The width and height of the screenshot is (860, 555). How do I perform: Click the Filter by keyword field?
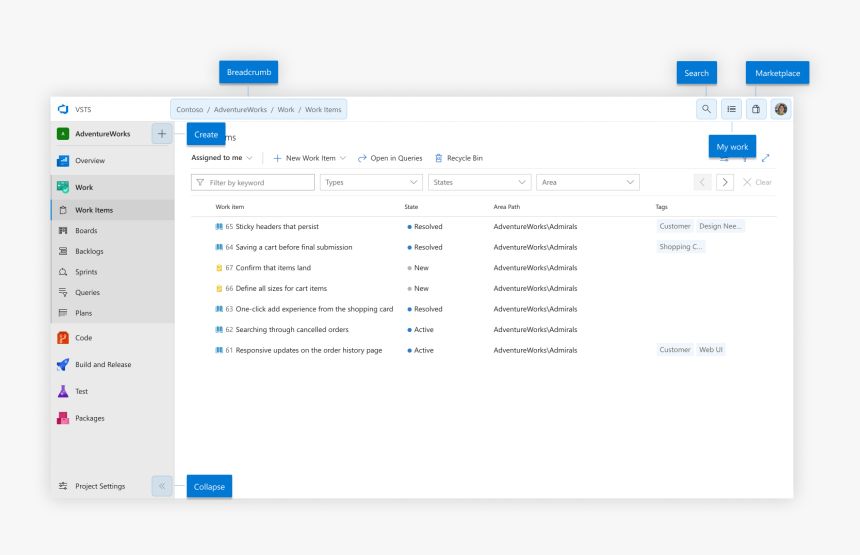(253, 183)
